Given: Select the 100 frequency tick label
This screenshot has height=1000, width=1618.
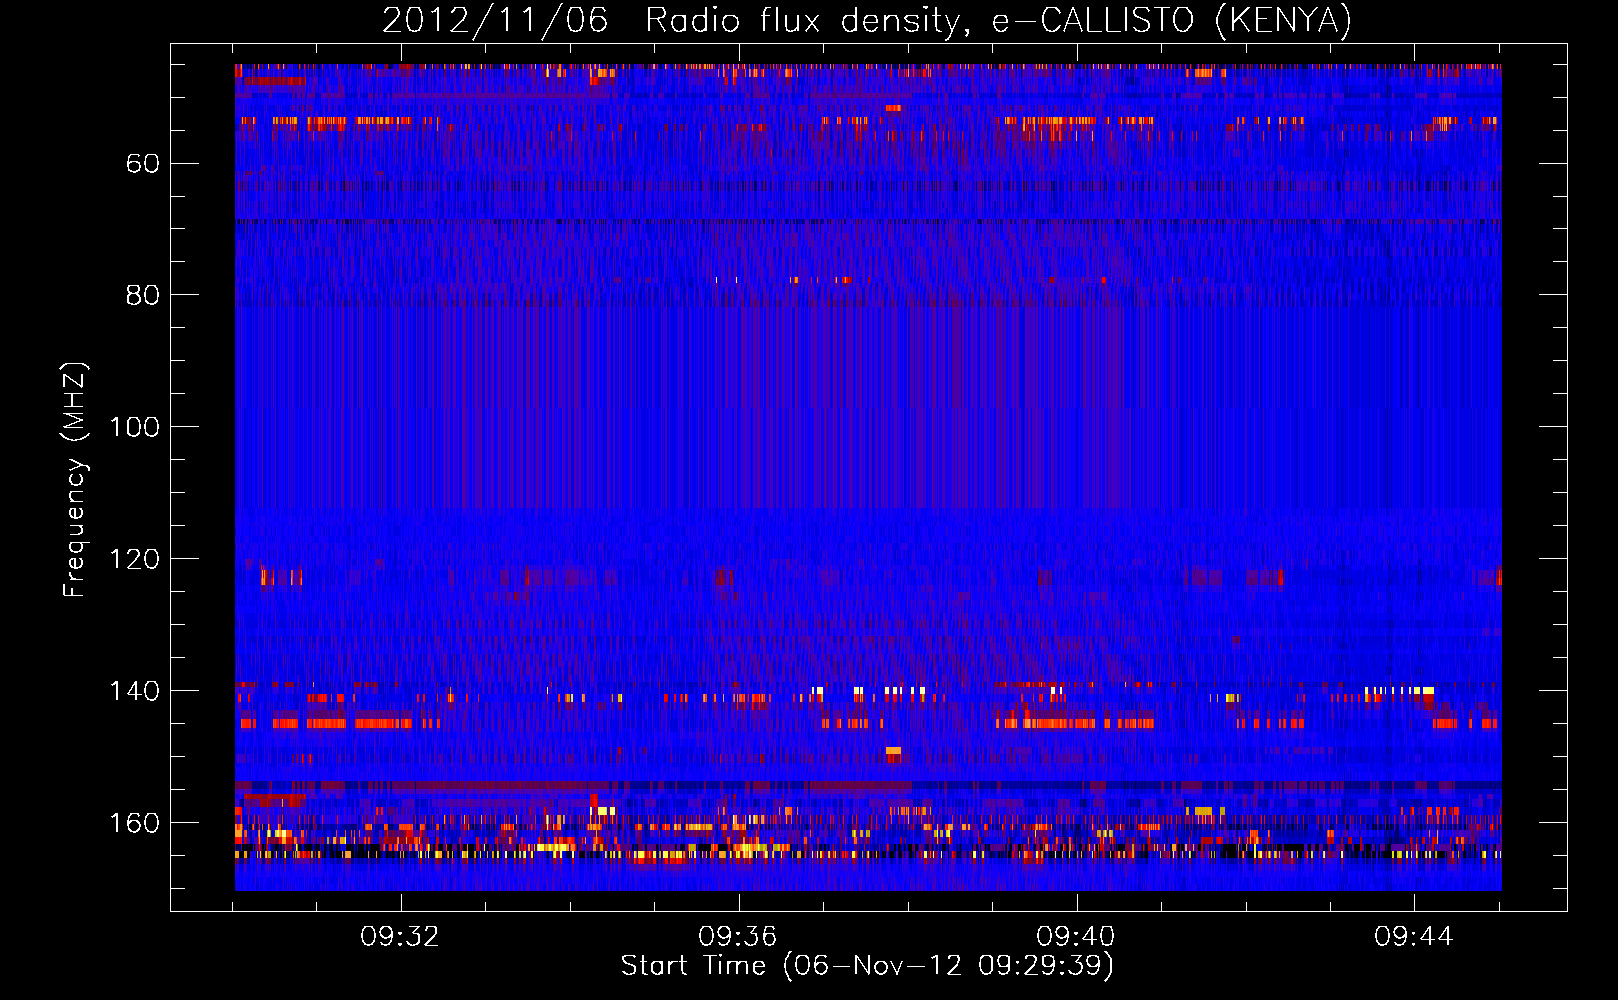Looking at the screenshot, I should click(134, 427).
